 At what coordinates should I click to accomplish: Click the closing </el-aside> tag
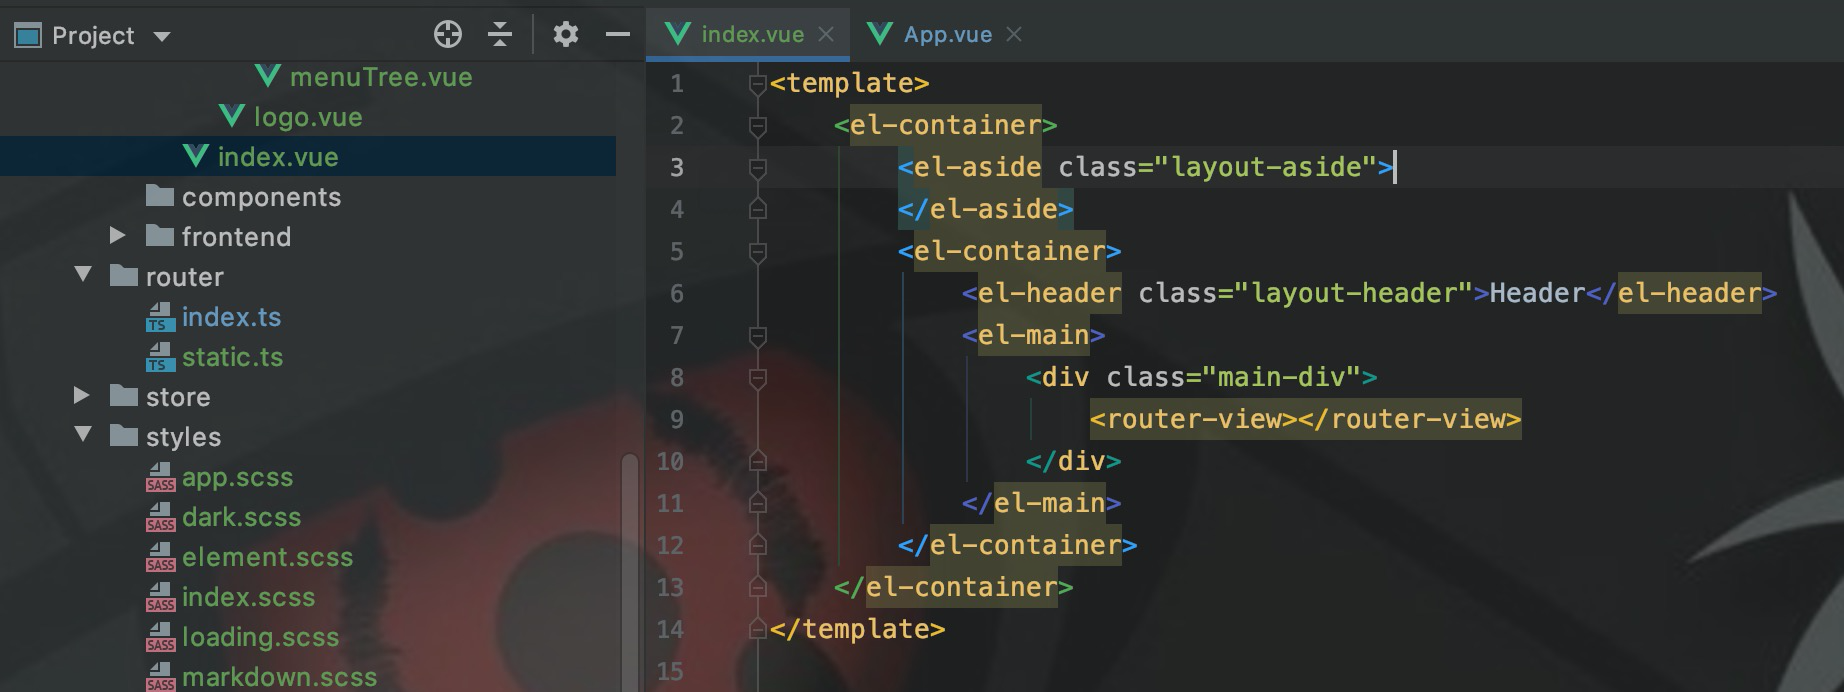click(985, 209)
